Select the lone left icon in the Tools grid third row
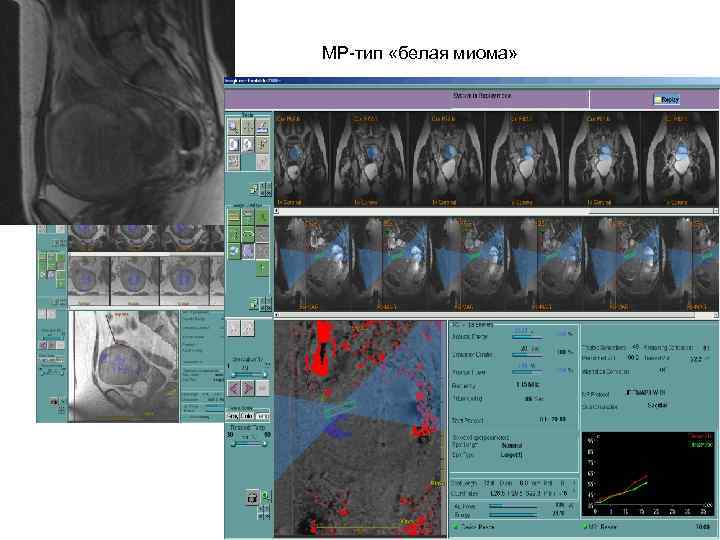The image size is (720, 540). (234, 162)
